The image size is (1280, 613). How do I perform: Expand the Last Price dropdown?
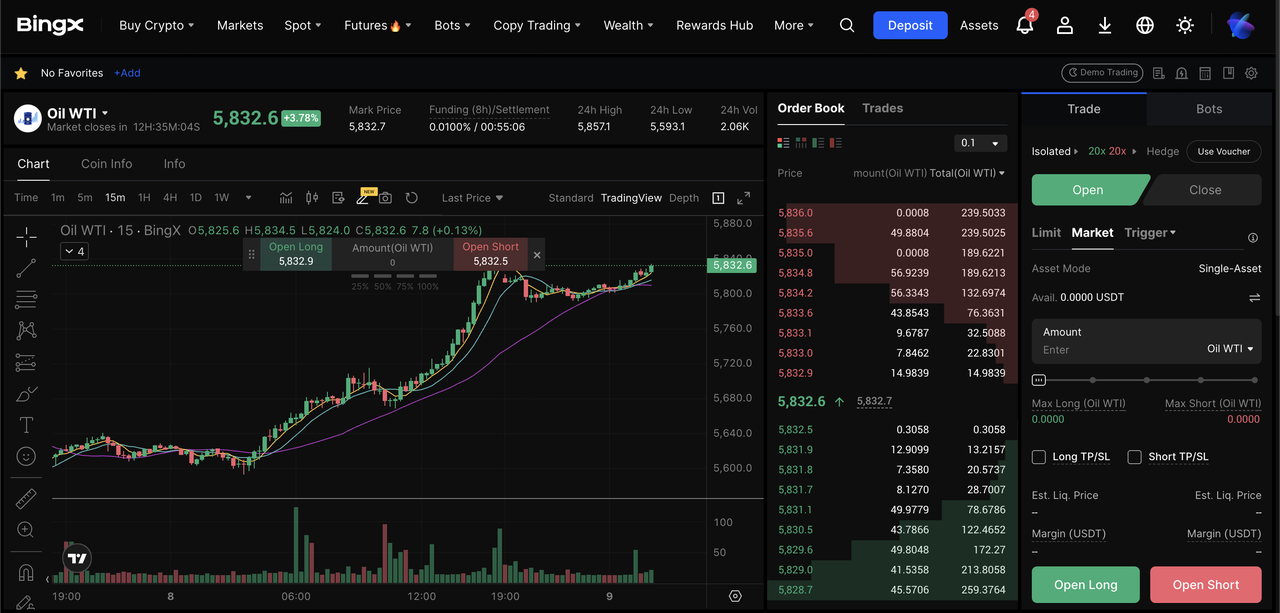click(472, 198)
